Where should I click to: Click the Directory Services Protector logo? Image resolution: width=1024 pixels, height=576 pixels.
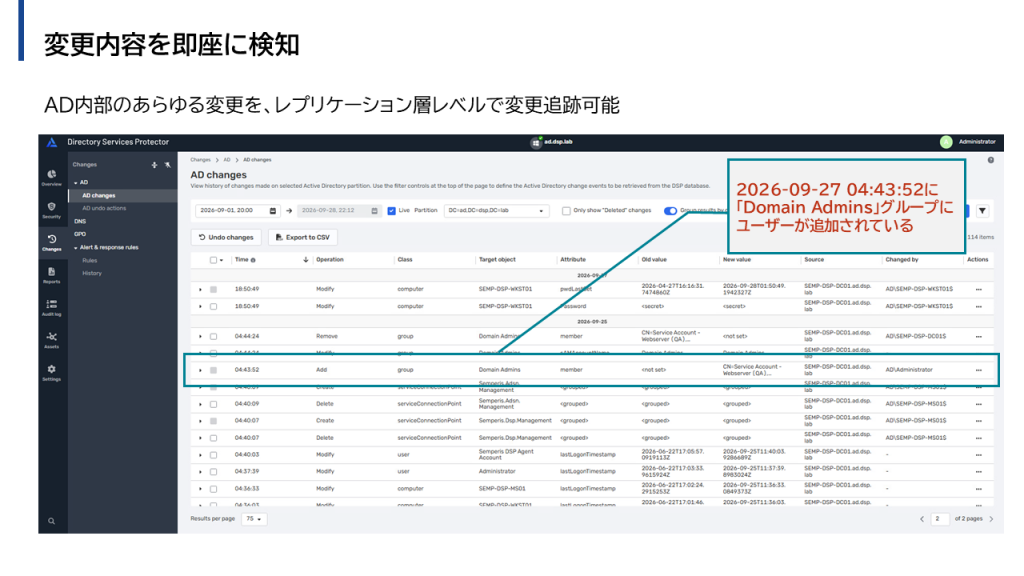[x=52, y=142]
